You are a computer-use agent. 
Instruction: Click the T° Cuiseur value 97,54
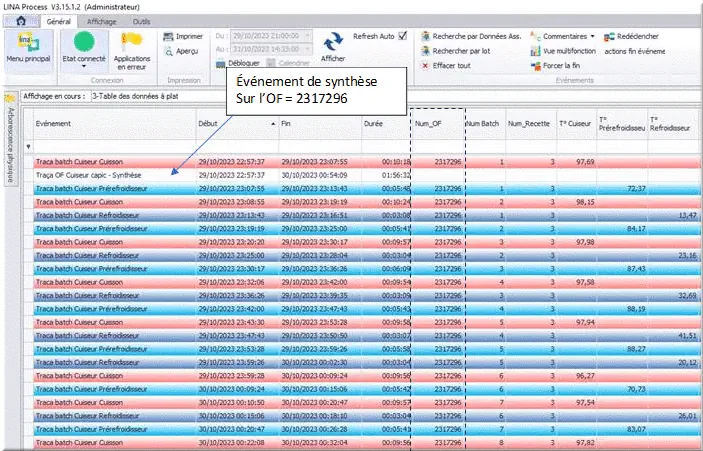[585, 403]
